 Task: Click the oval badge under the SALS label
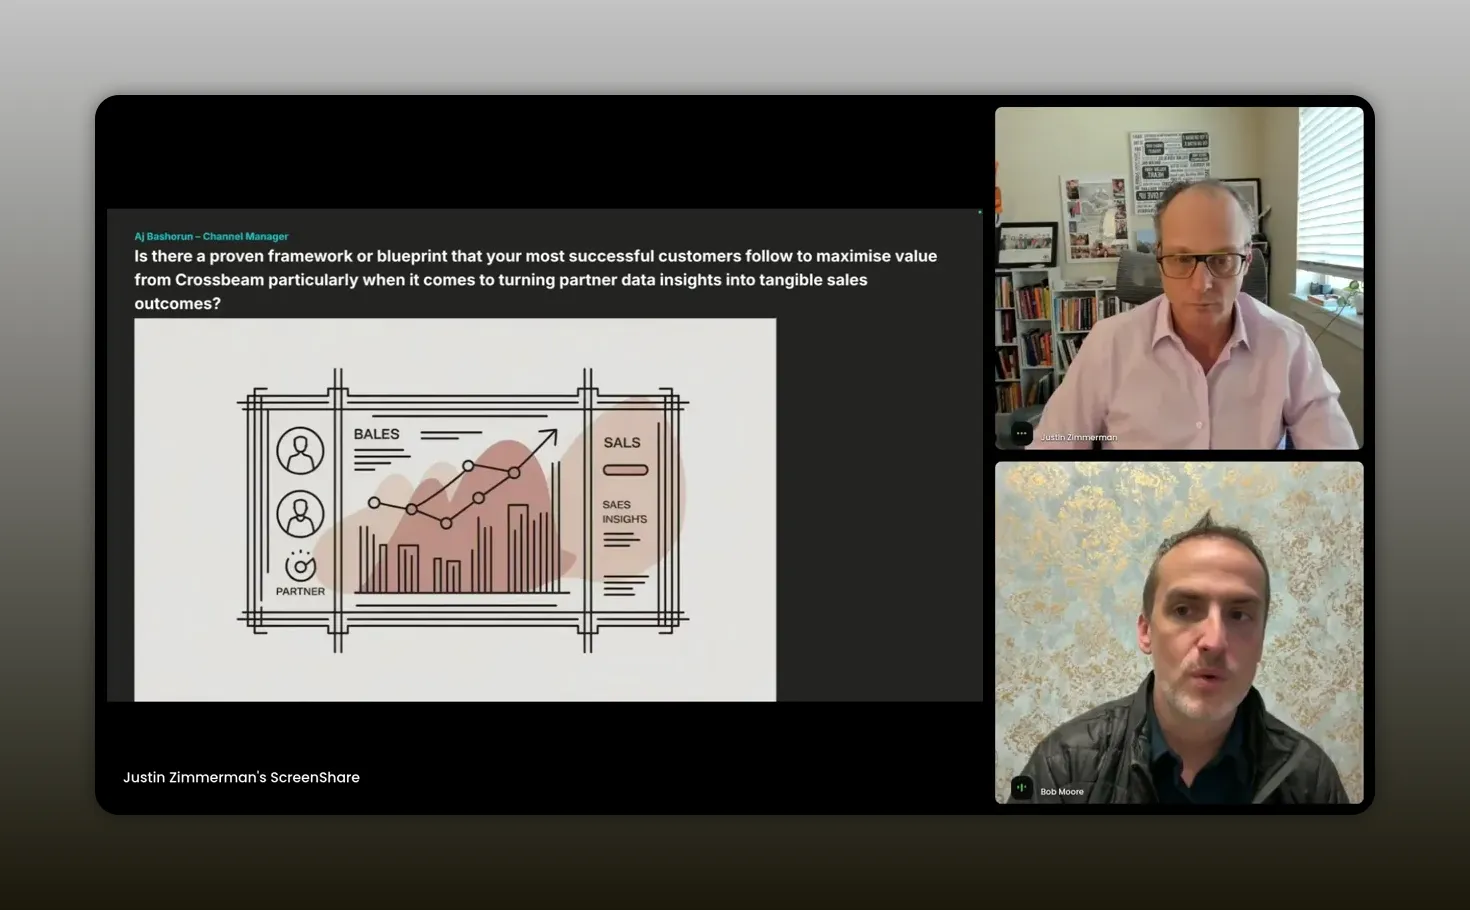[x=624, y=468]
